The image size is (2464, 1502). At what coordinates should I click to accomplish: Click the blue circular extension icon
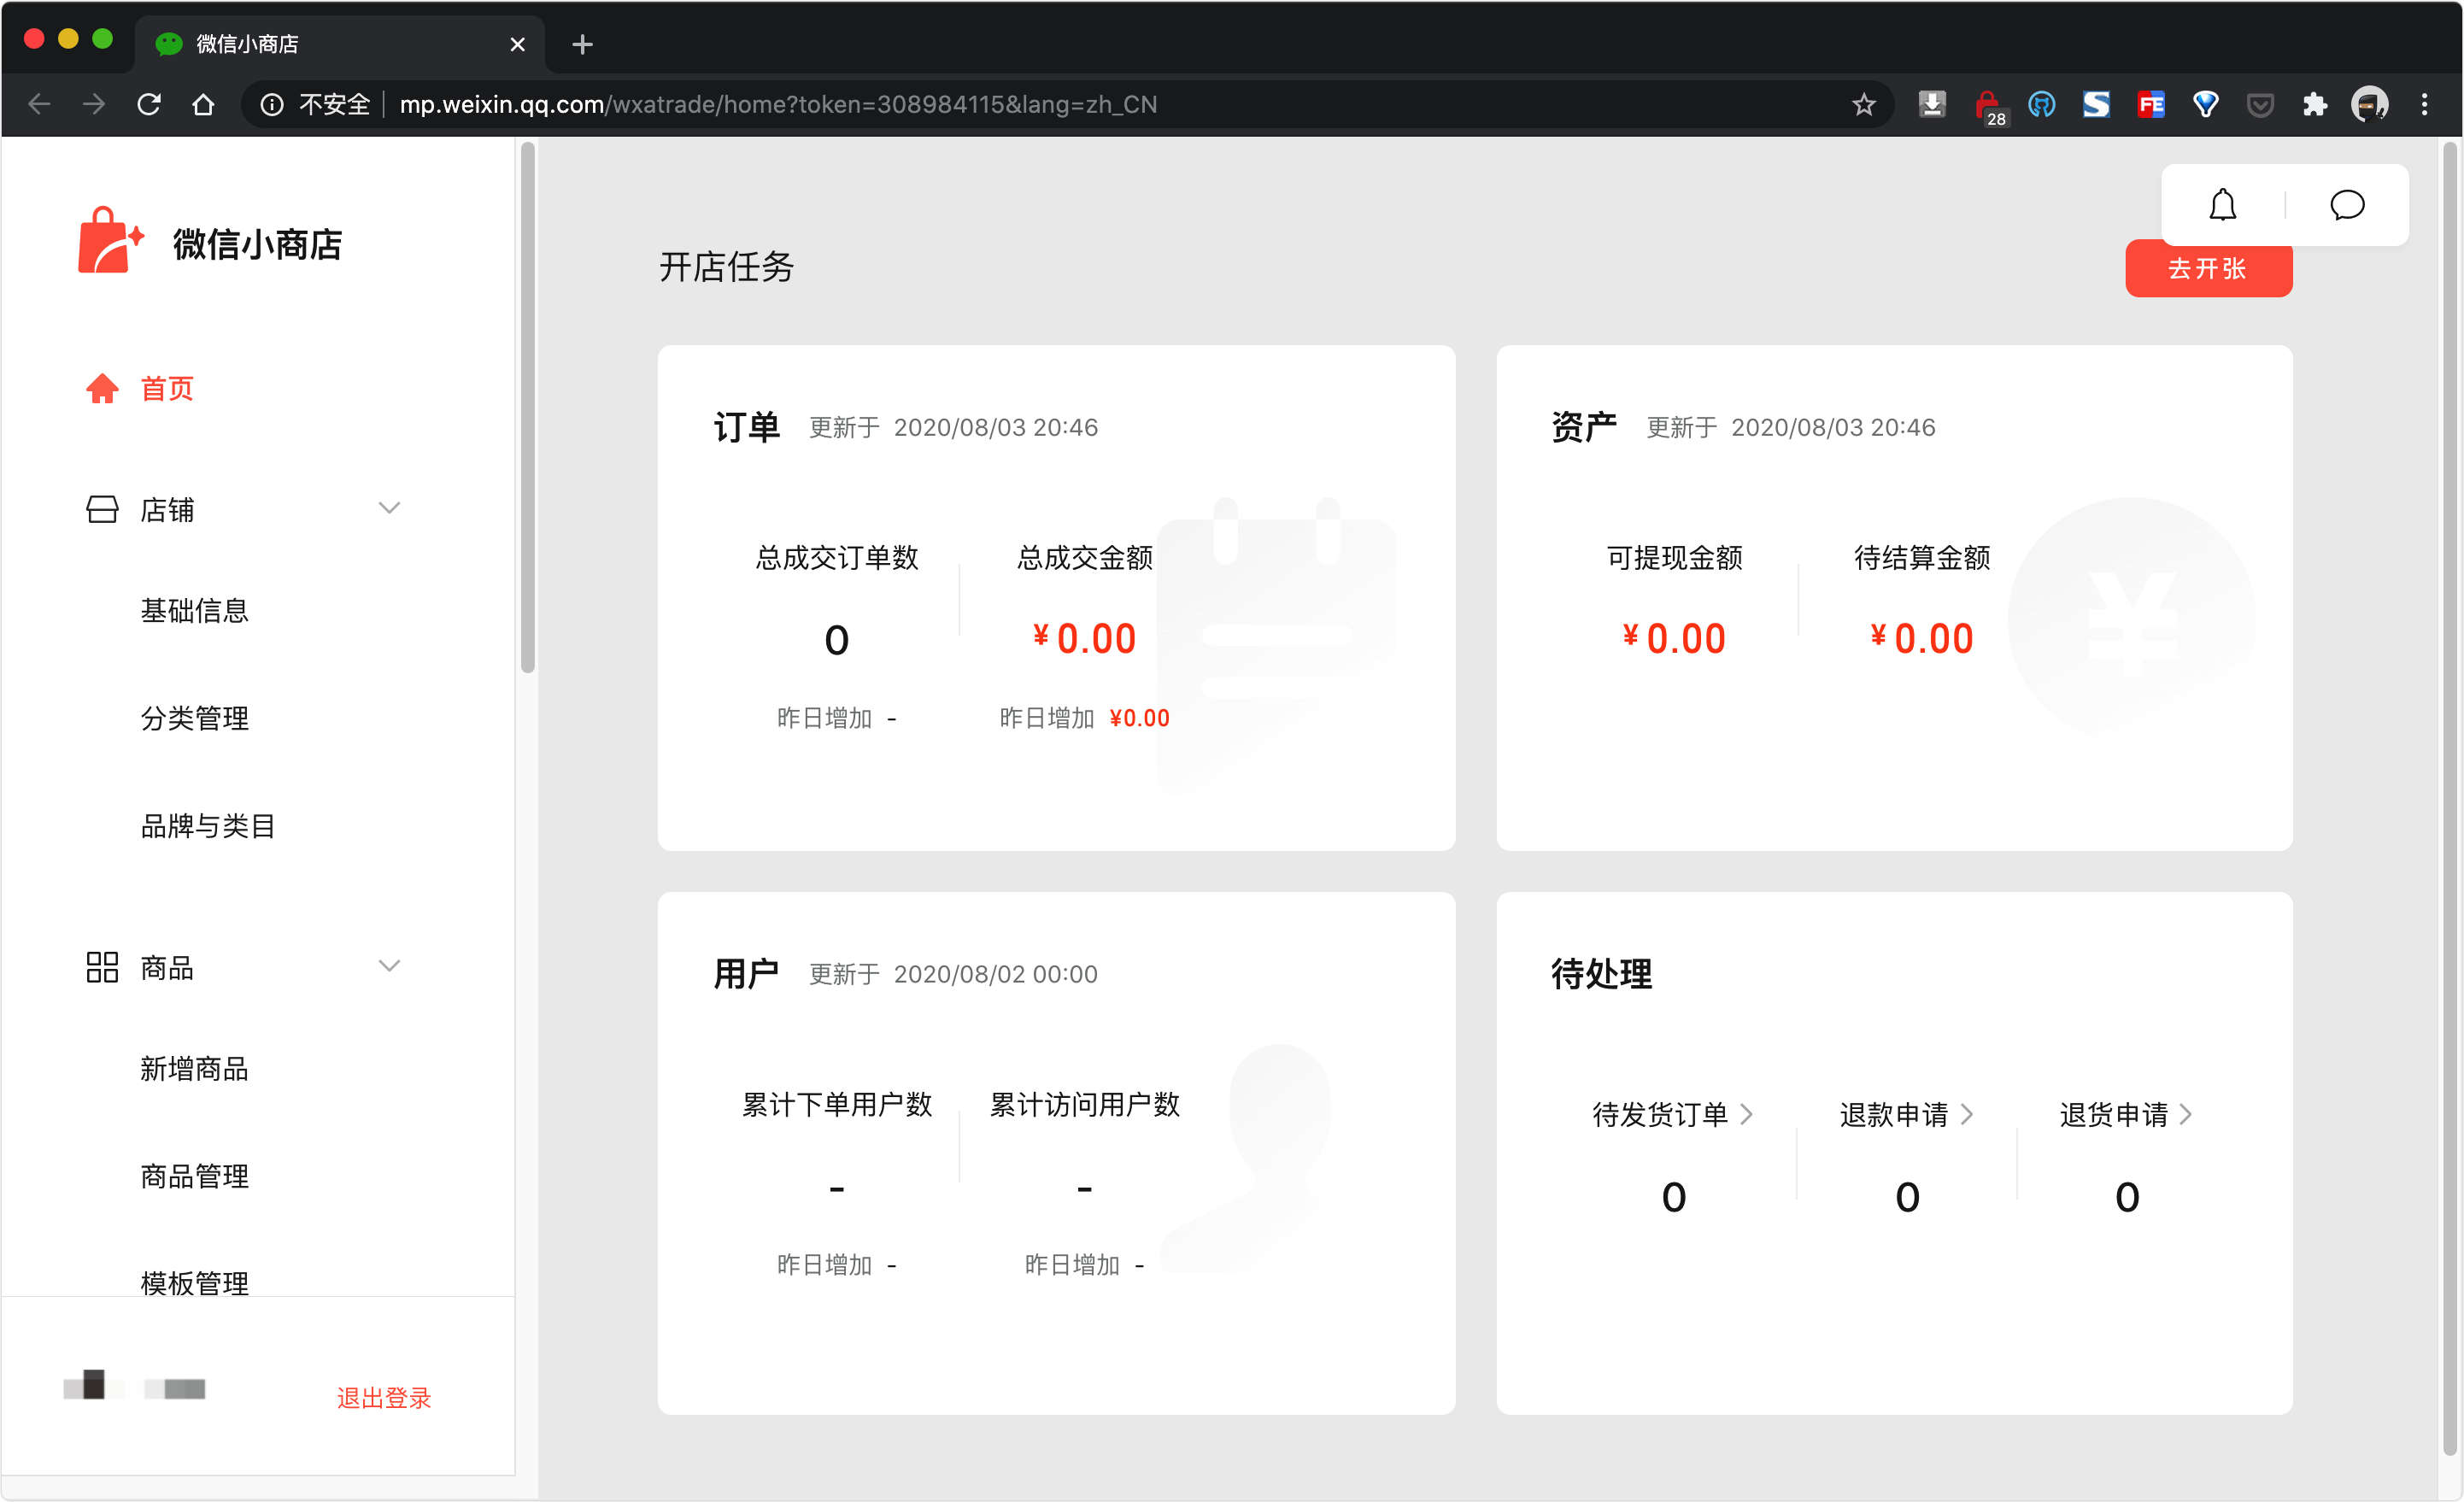2041,104
